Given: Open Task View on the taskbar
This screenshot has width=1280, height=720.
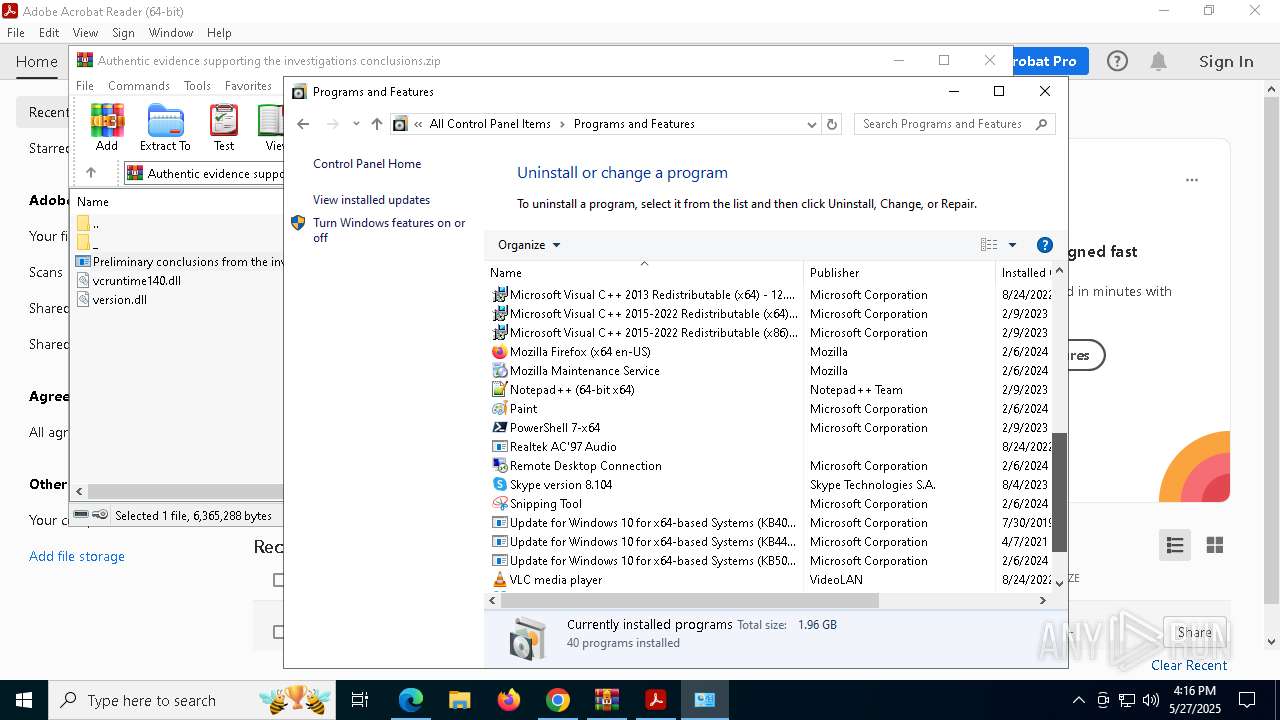Looking at the screenshot, I should tap(360, 700).
